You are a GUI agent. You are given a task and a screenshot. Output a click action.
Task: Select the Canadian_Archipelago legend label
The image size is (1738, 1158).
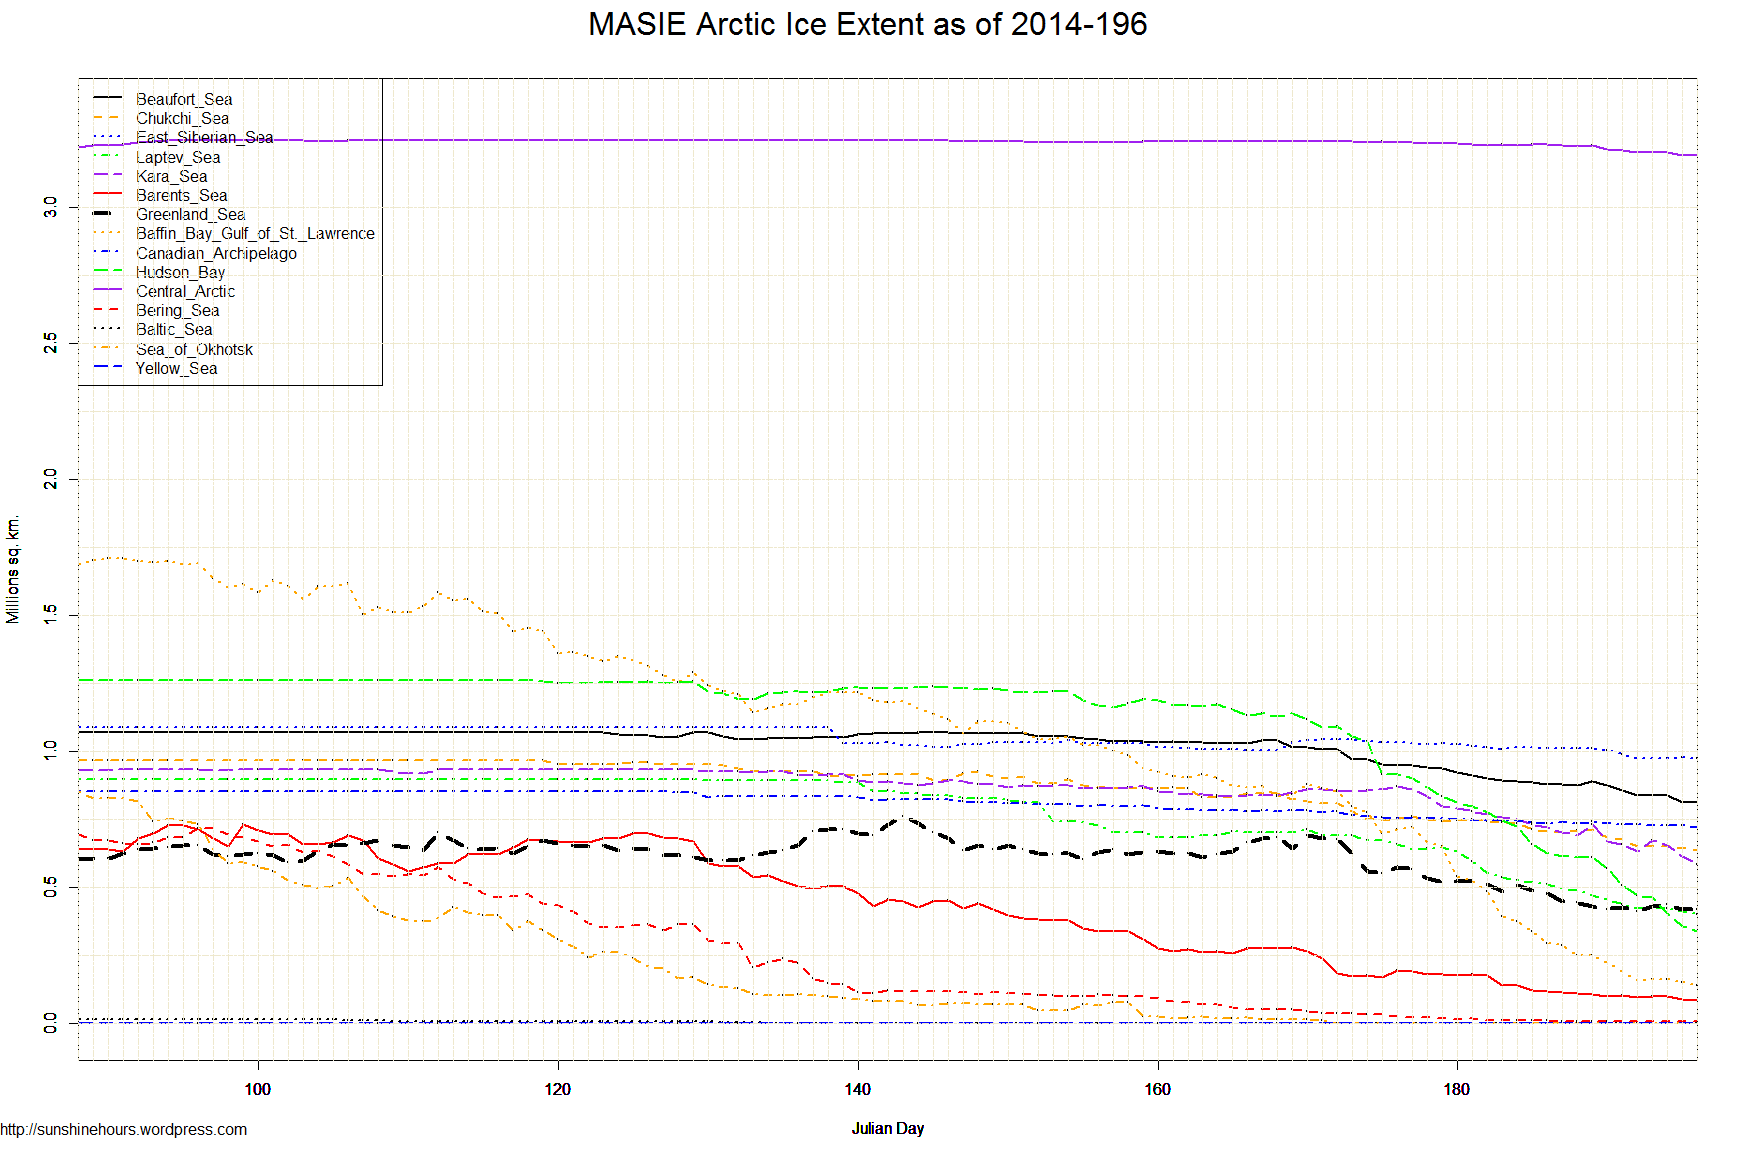[x=216, y=253]
